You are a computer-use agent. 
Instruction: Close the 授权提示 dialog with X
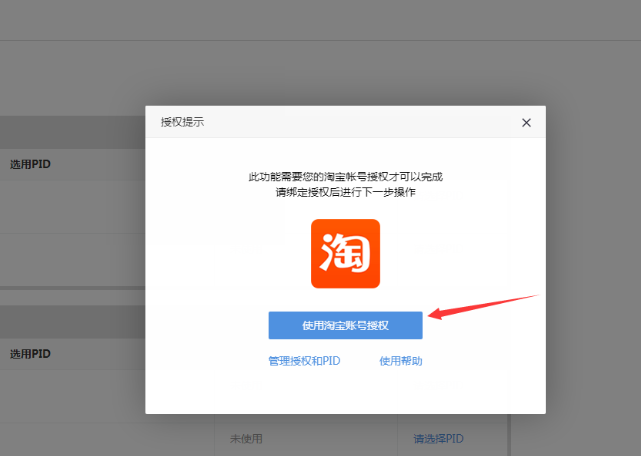point(526,122)
